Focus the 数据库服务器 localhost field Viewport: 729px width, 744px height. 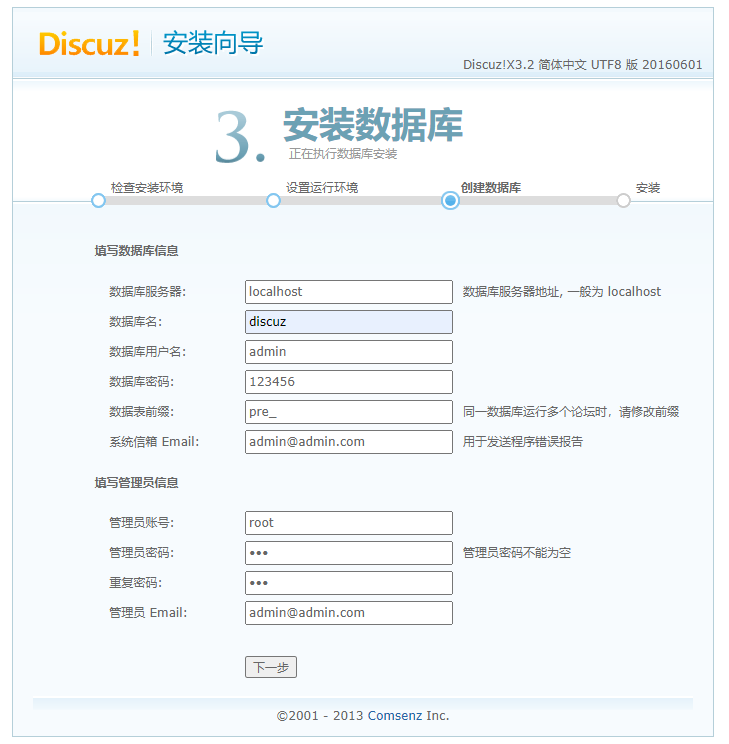(x=349, y=292)
